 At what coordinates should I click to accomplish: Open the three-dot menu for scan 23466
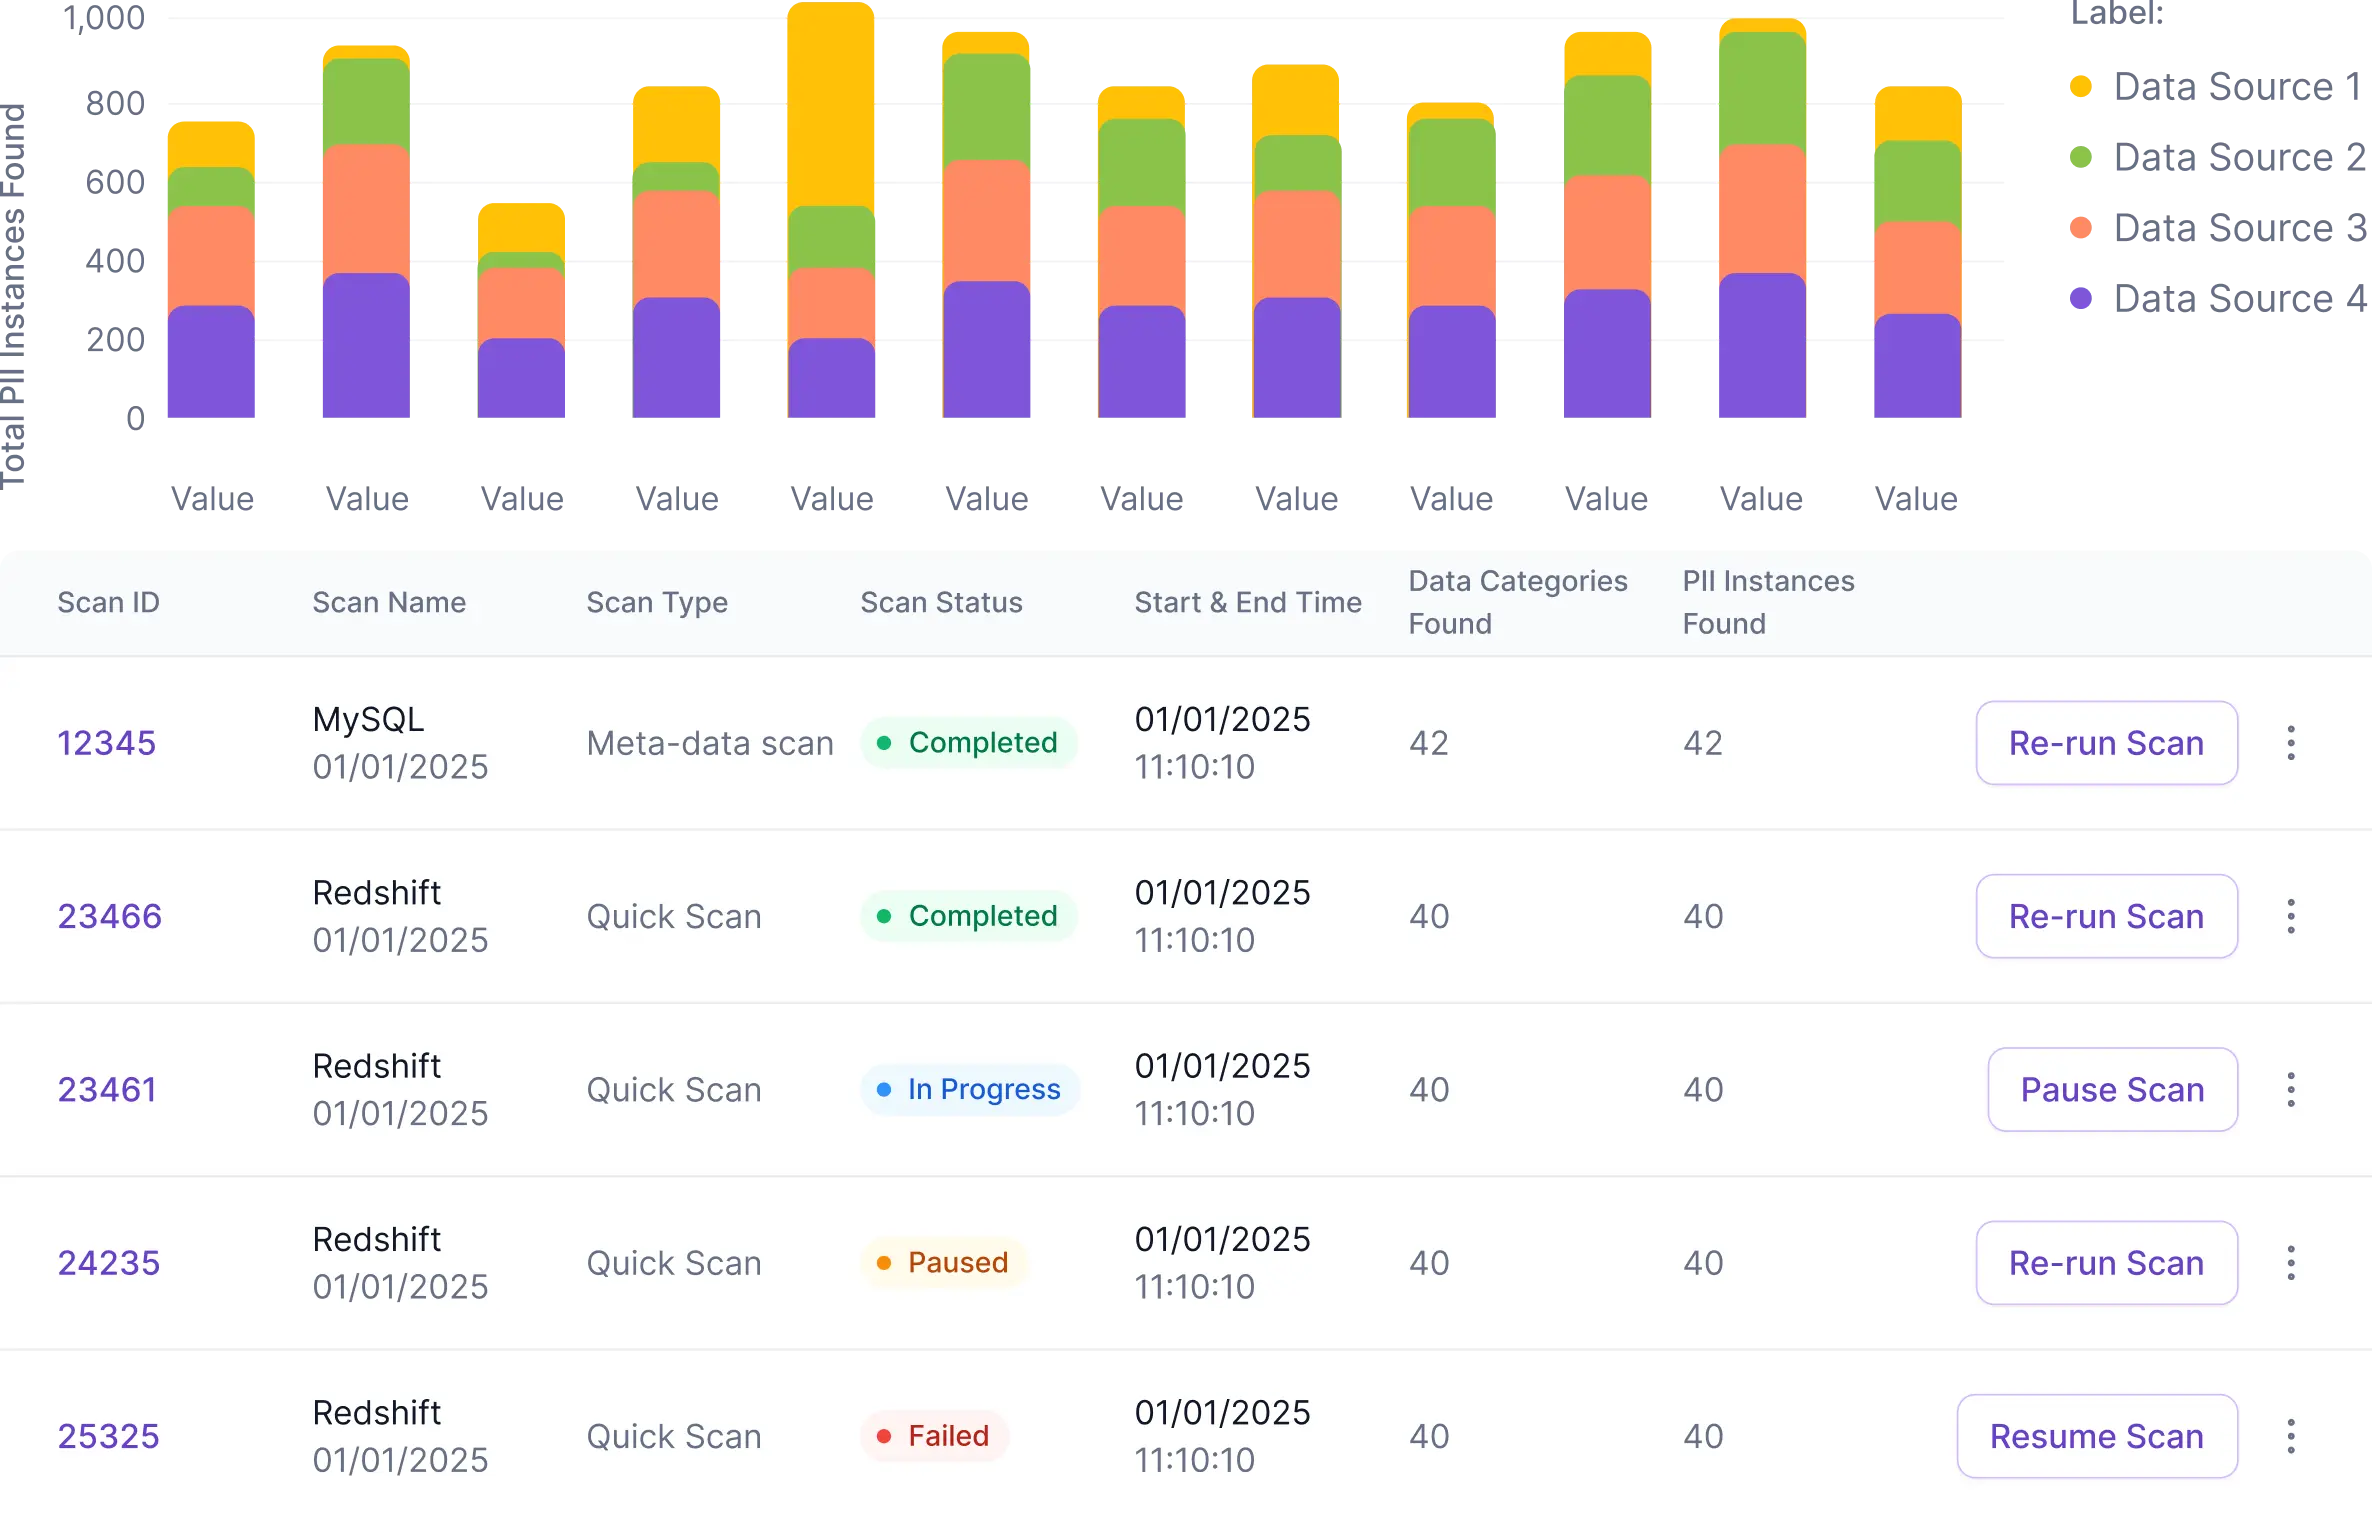2290,916
